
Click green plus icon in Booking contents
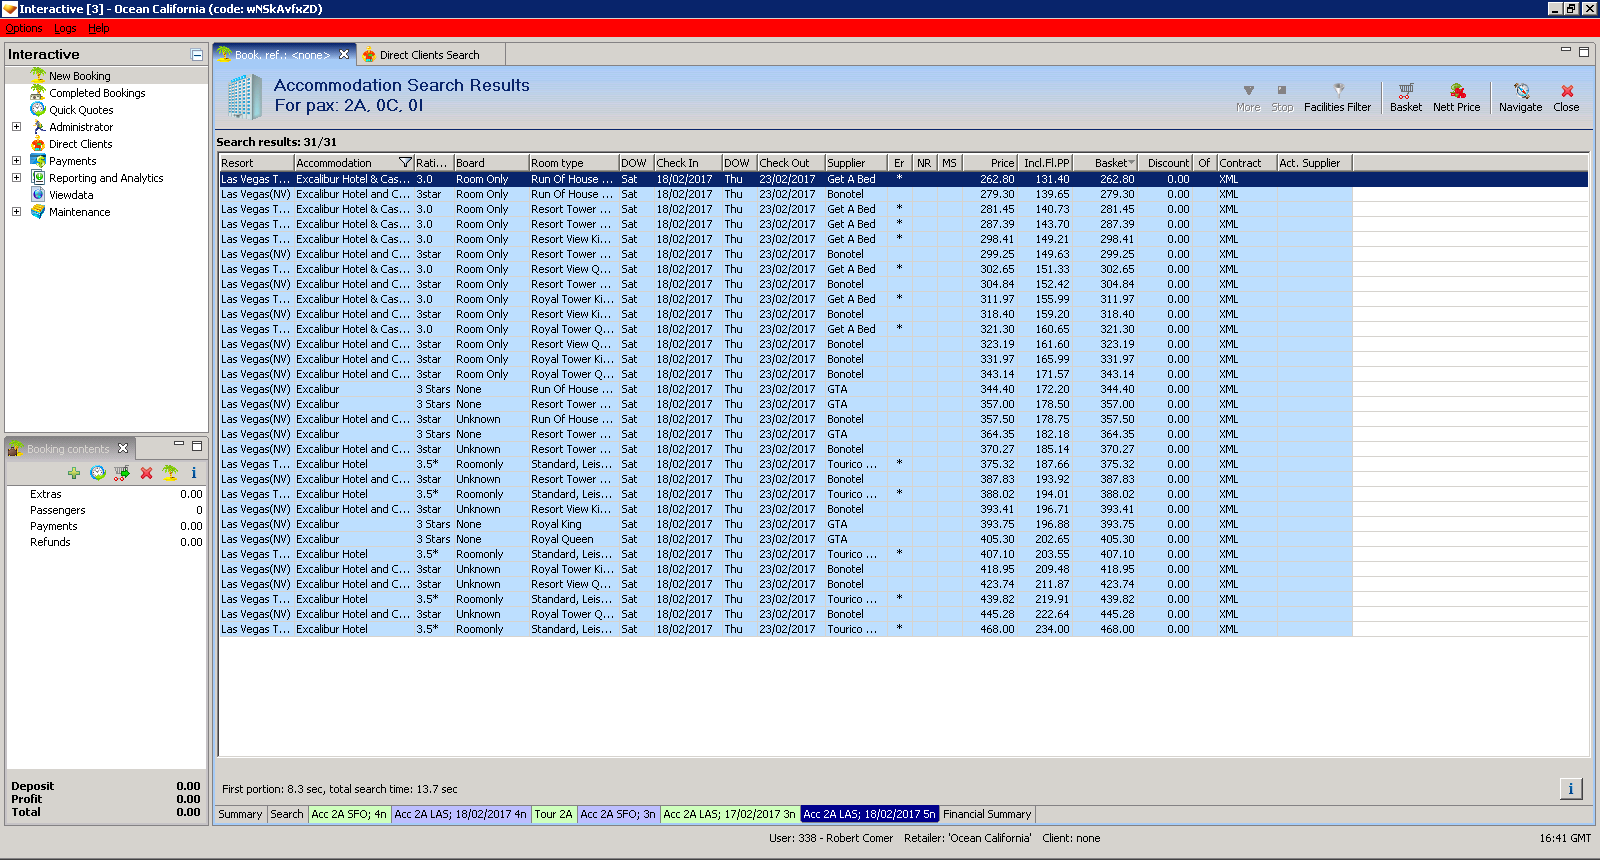74,473
